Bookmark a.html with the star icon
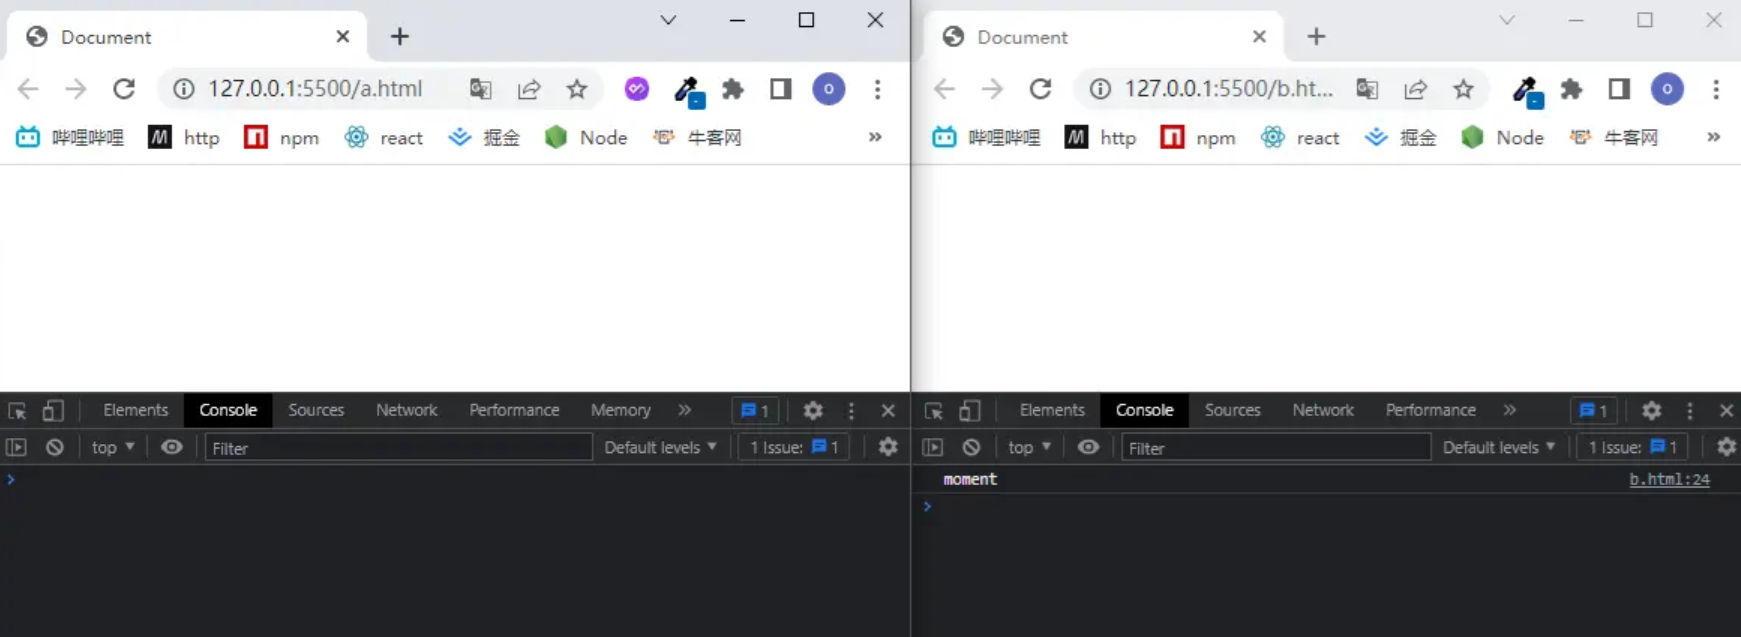The width and height of the screenshot is (1741, 637). (x=577, y=89)
